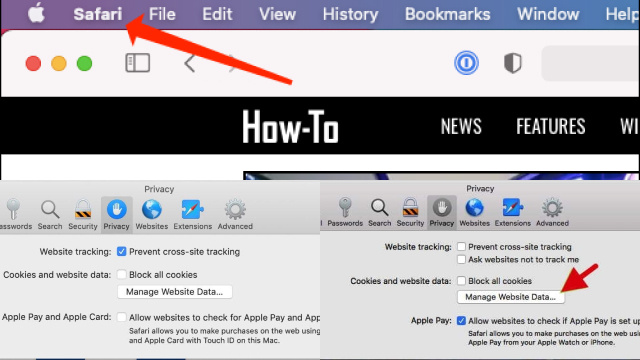Select Security pane in left preferences window
Screen dimensions: 640x360
[x=83, y=214]
